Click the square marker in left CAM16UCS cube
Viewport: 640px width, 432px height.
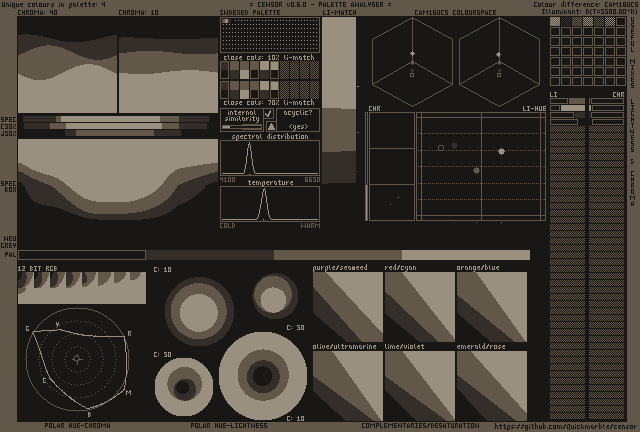click(412, 75)
